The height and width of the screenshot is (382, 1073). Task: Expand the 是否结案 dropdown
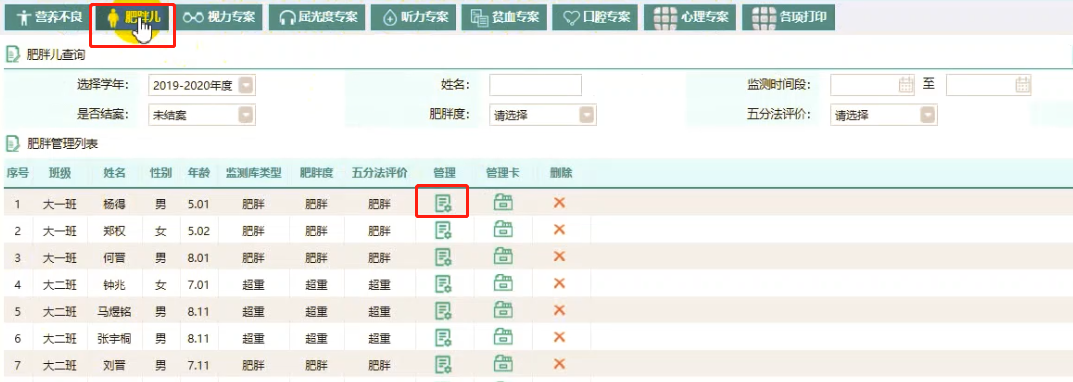246,115
